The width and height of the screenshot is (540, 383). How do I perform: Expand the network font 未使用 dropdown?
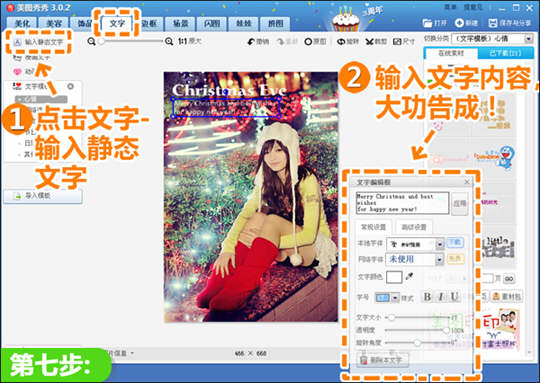[439, 259]
